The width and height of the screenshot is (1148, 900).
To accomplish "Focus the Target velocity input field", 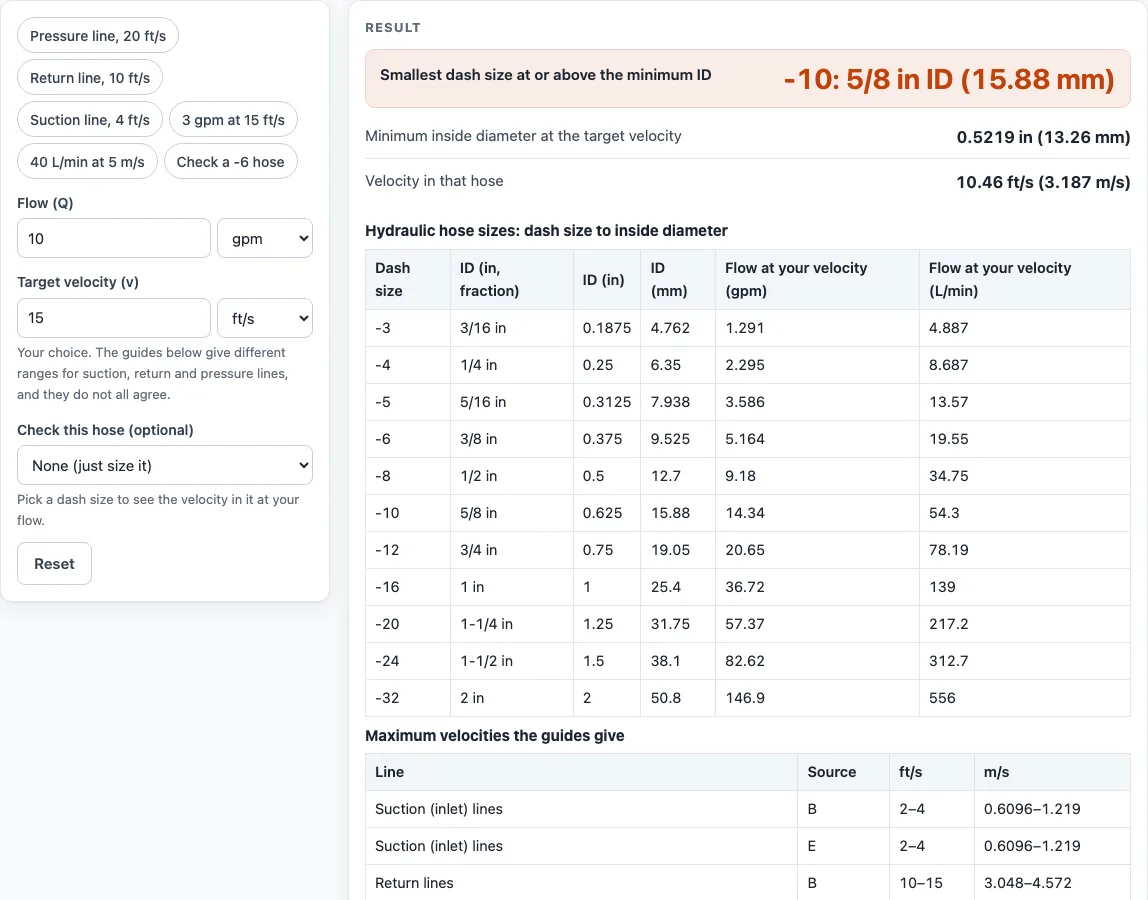I will 113,318.
